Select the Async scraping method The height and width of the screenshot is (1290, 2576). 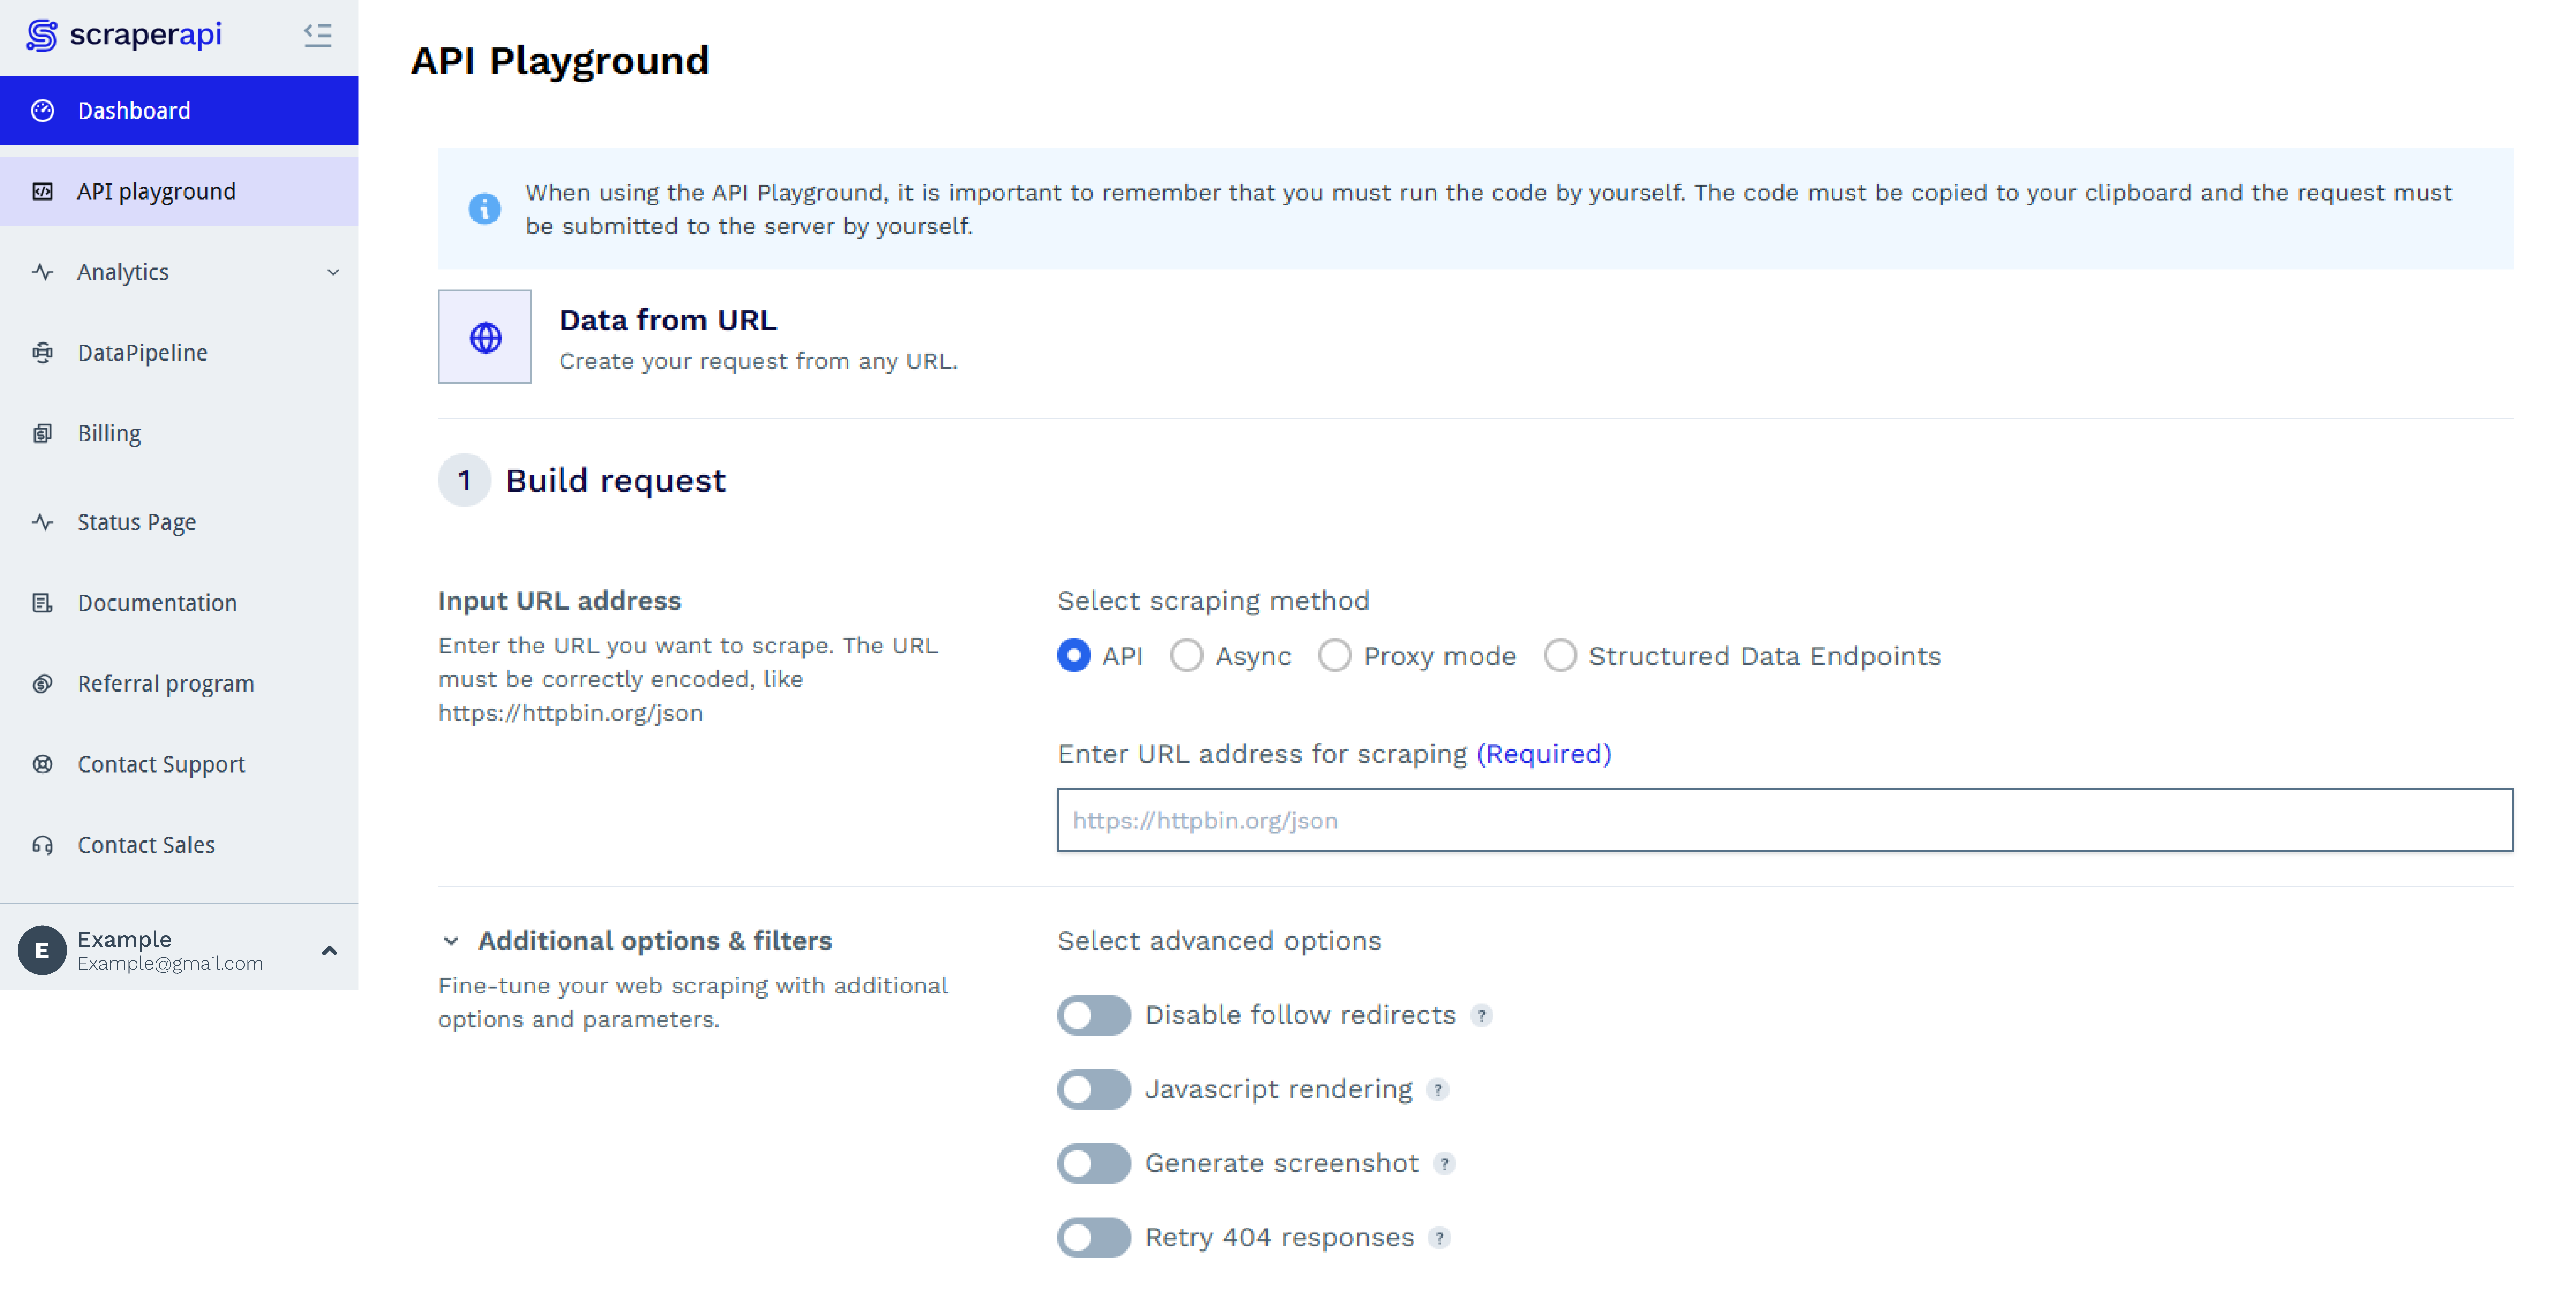pyautogui.click(x=1187, y=656)
